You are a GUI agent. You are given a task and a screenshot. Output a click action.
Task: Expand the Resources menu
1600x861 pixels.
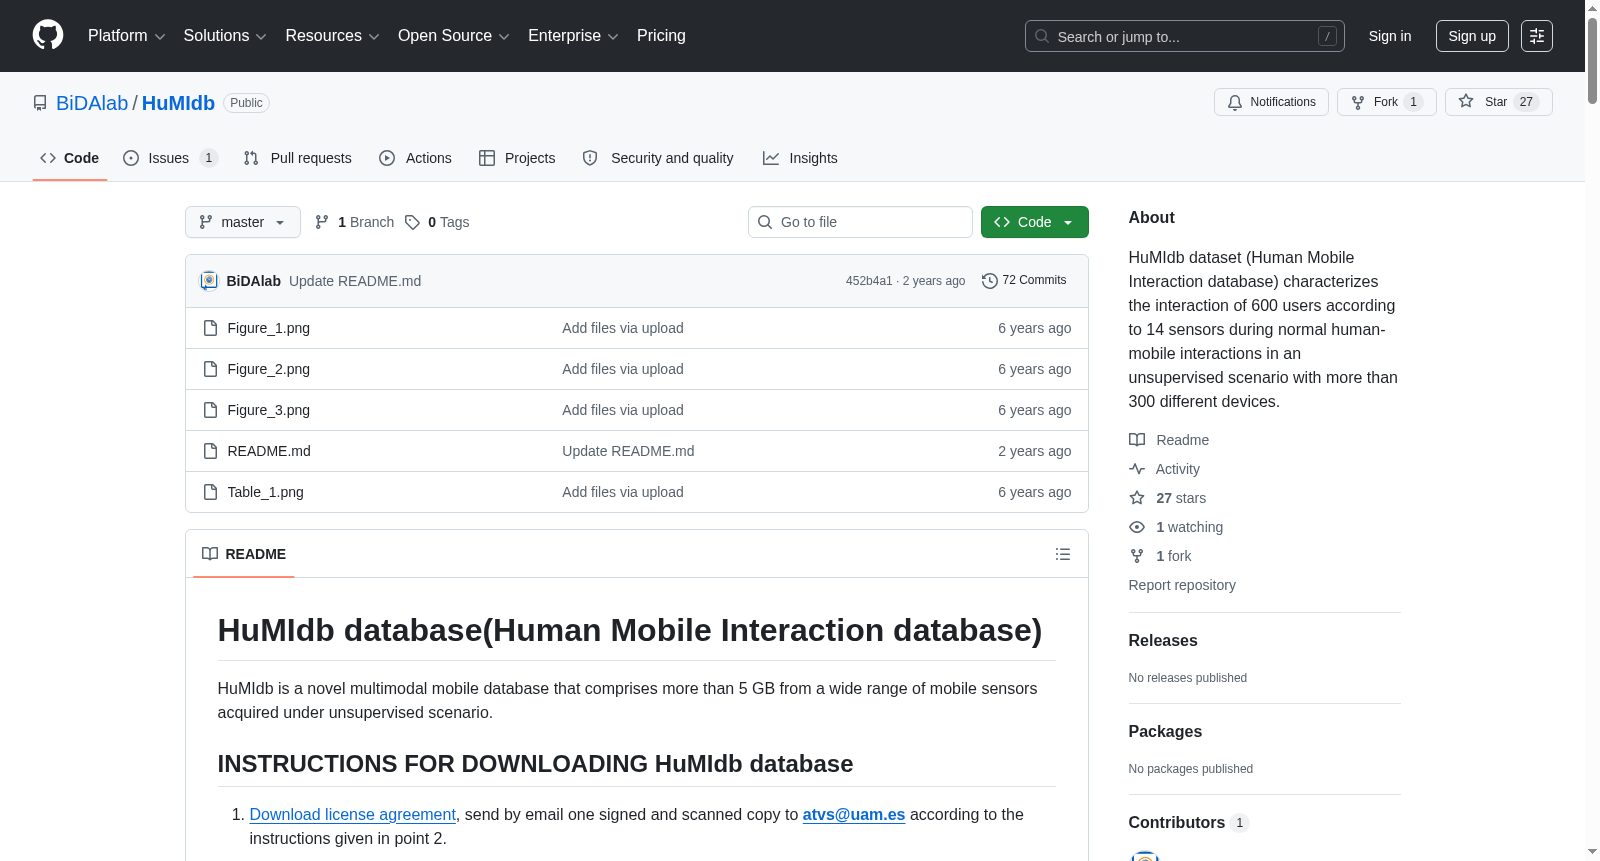(332, 36)
